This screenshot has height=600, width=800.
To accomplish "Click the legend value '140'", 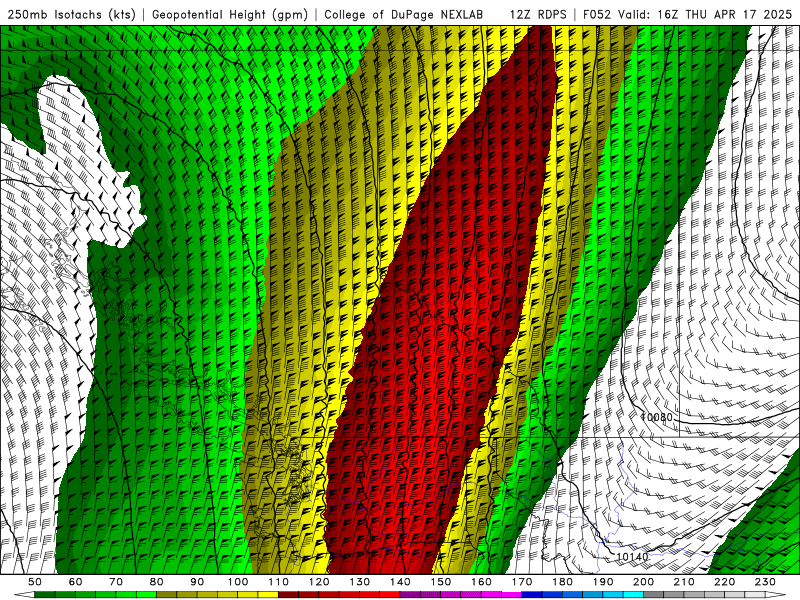I will [x=401, y=582].
